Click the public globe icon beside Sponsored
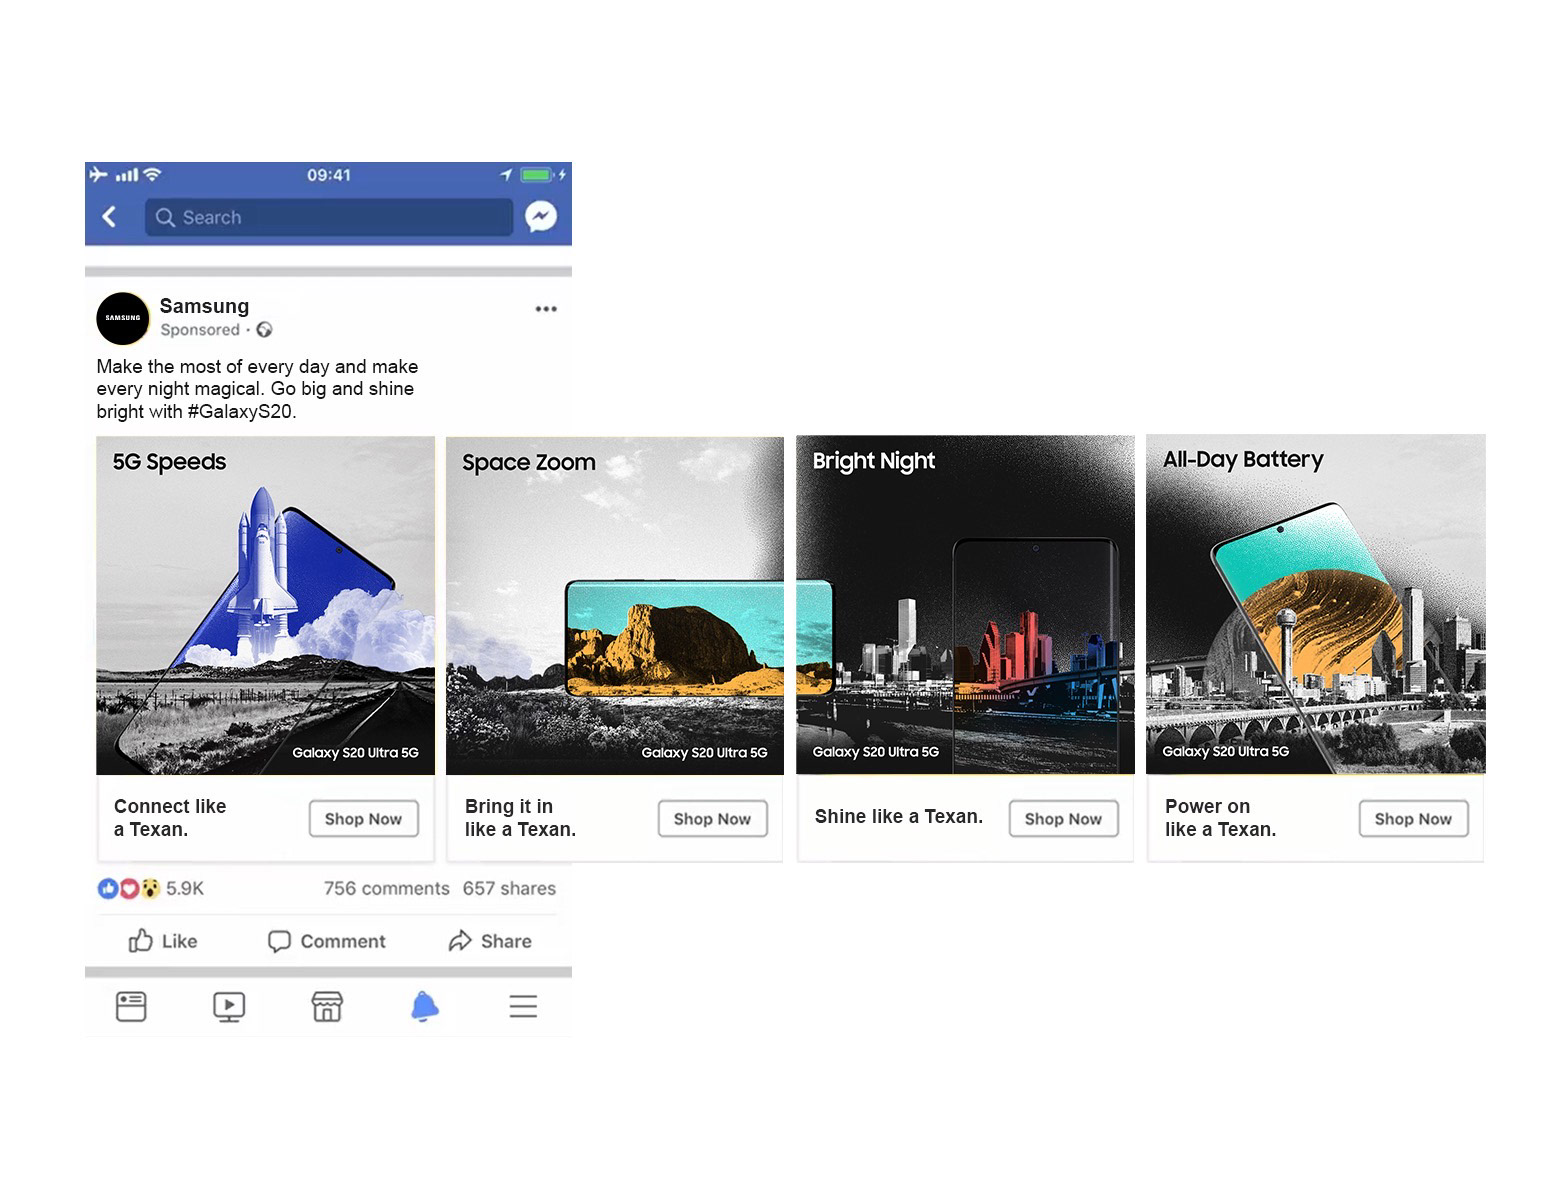 (264, 330)
